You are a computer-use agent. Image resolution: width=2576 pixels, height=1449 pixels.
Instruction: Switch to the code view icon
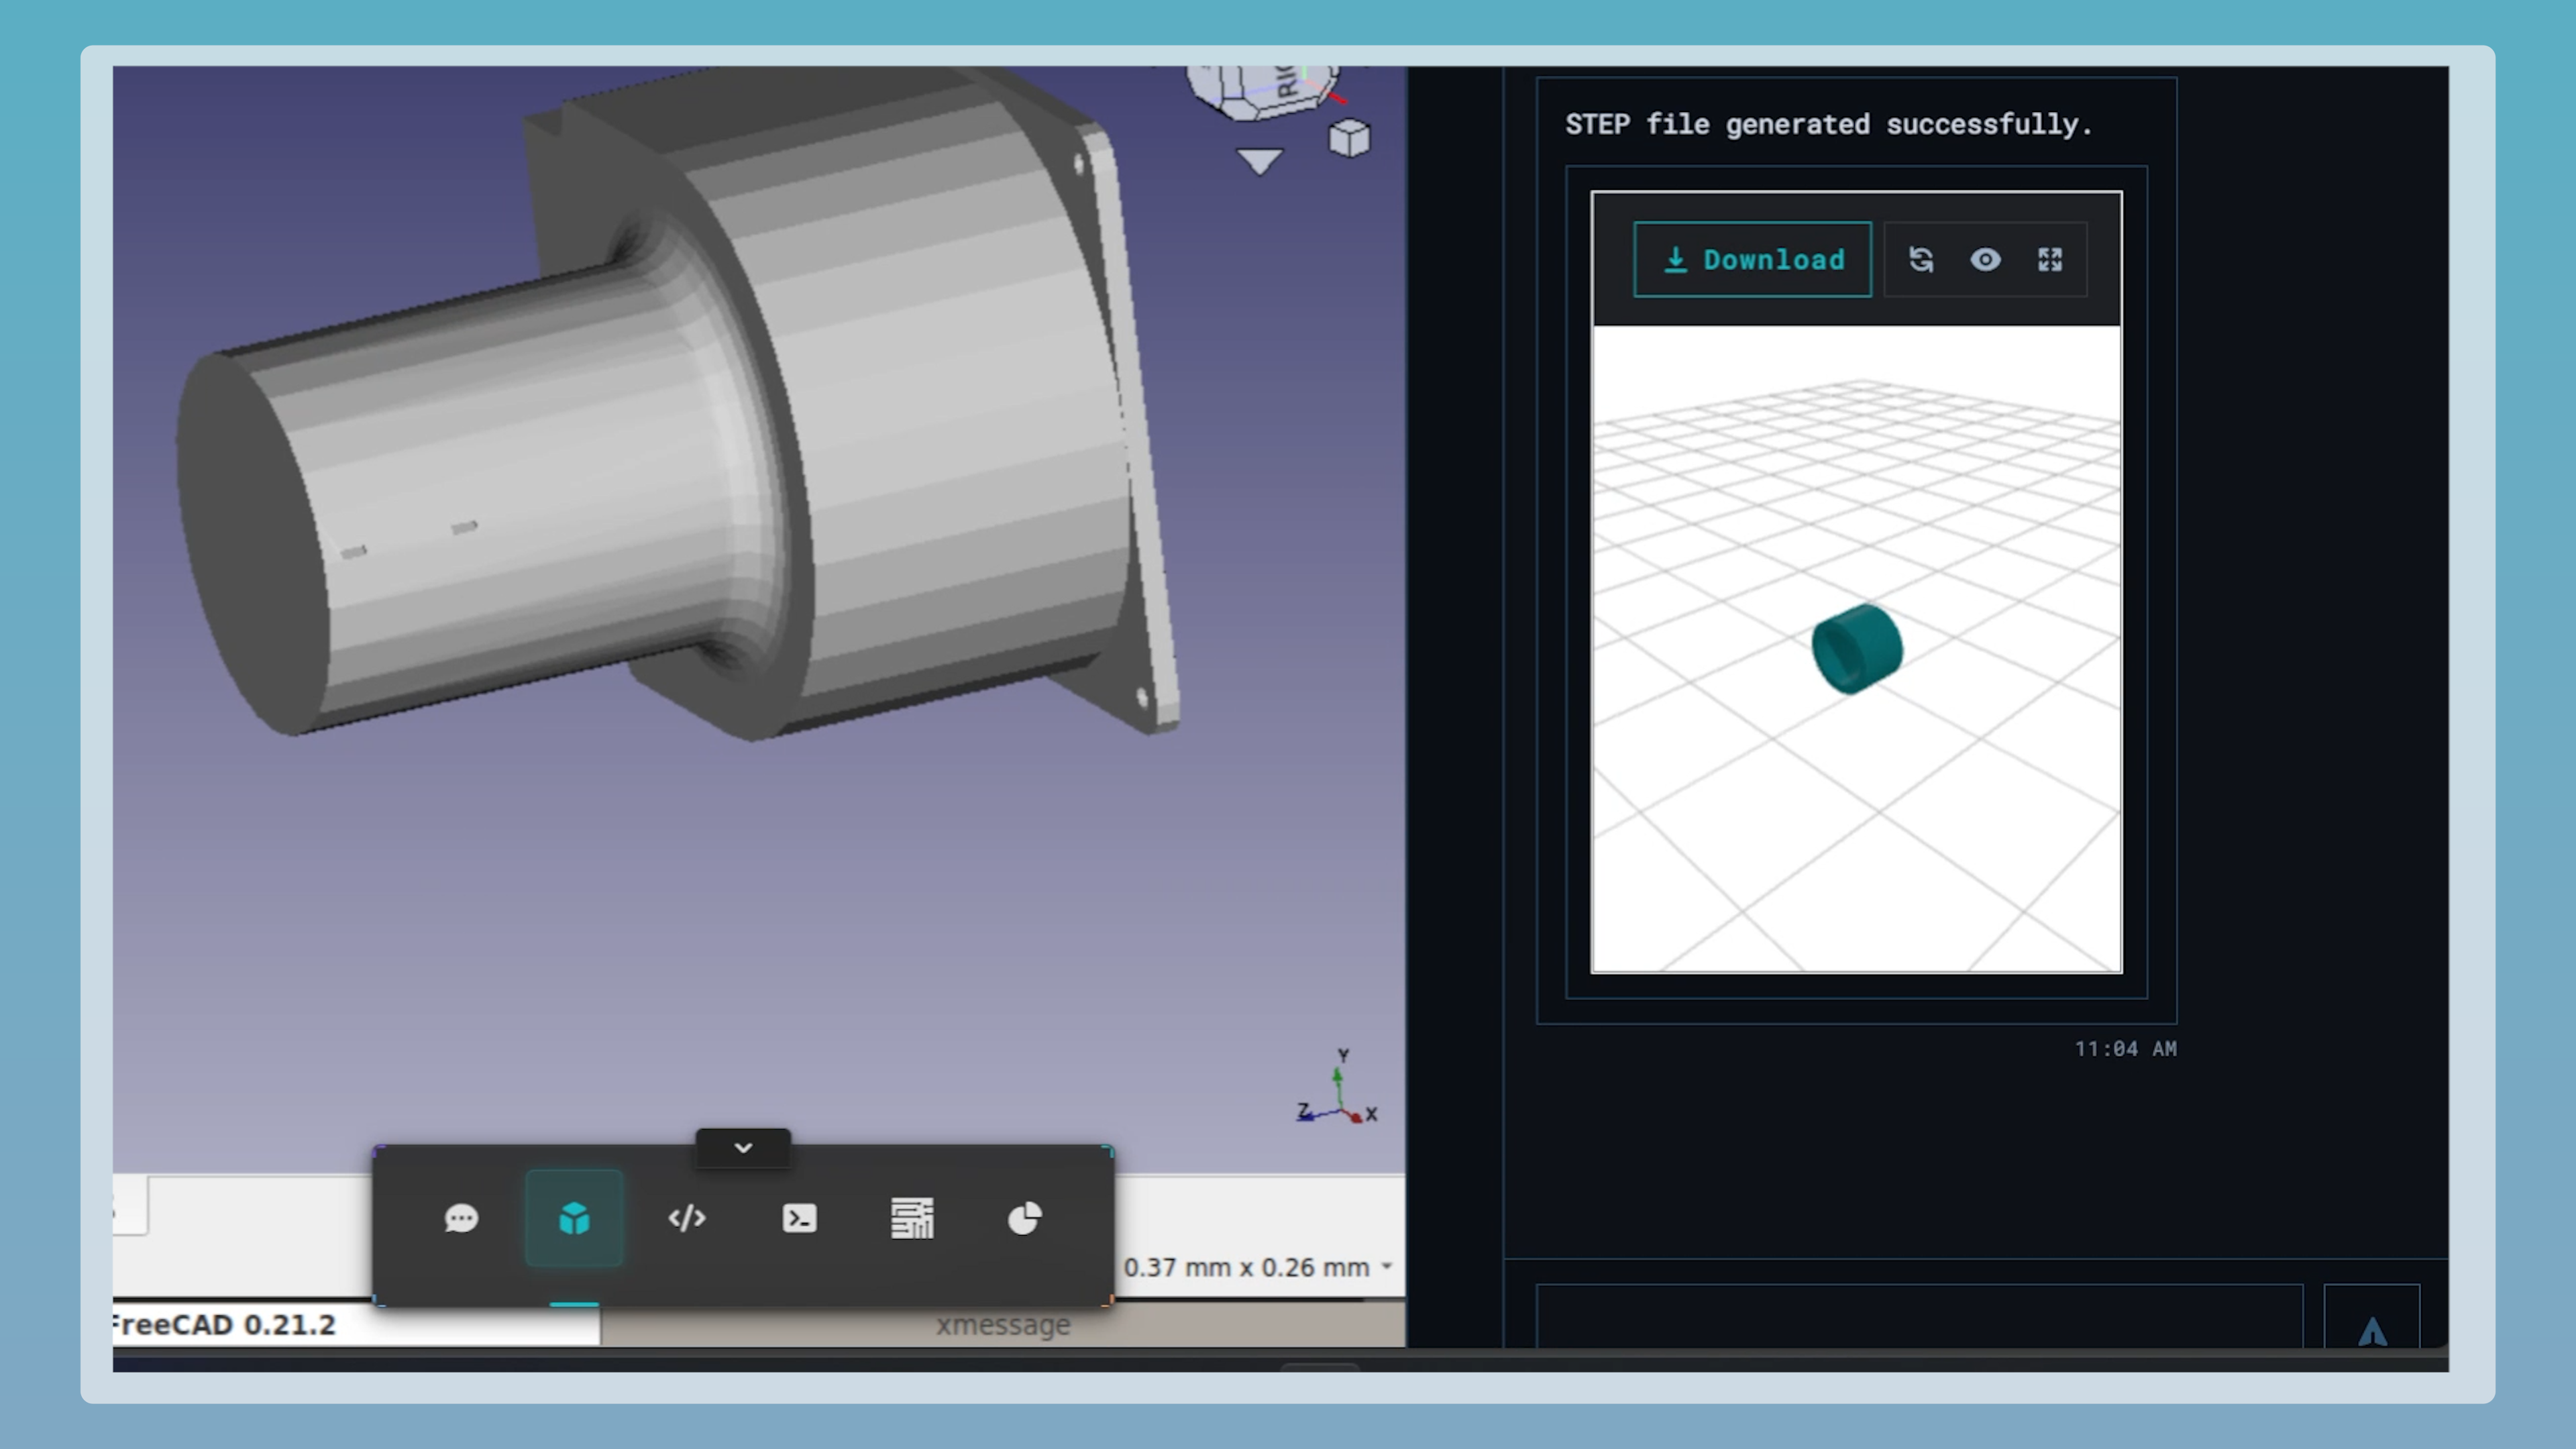tap(687, 1218)
